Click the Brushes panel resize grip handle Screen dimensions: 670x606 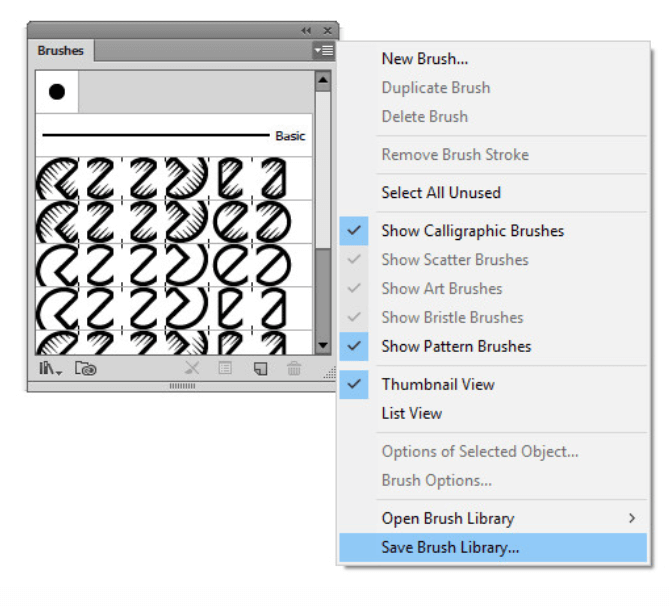[x=329, y=373]
